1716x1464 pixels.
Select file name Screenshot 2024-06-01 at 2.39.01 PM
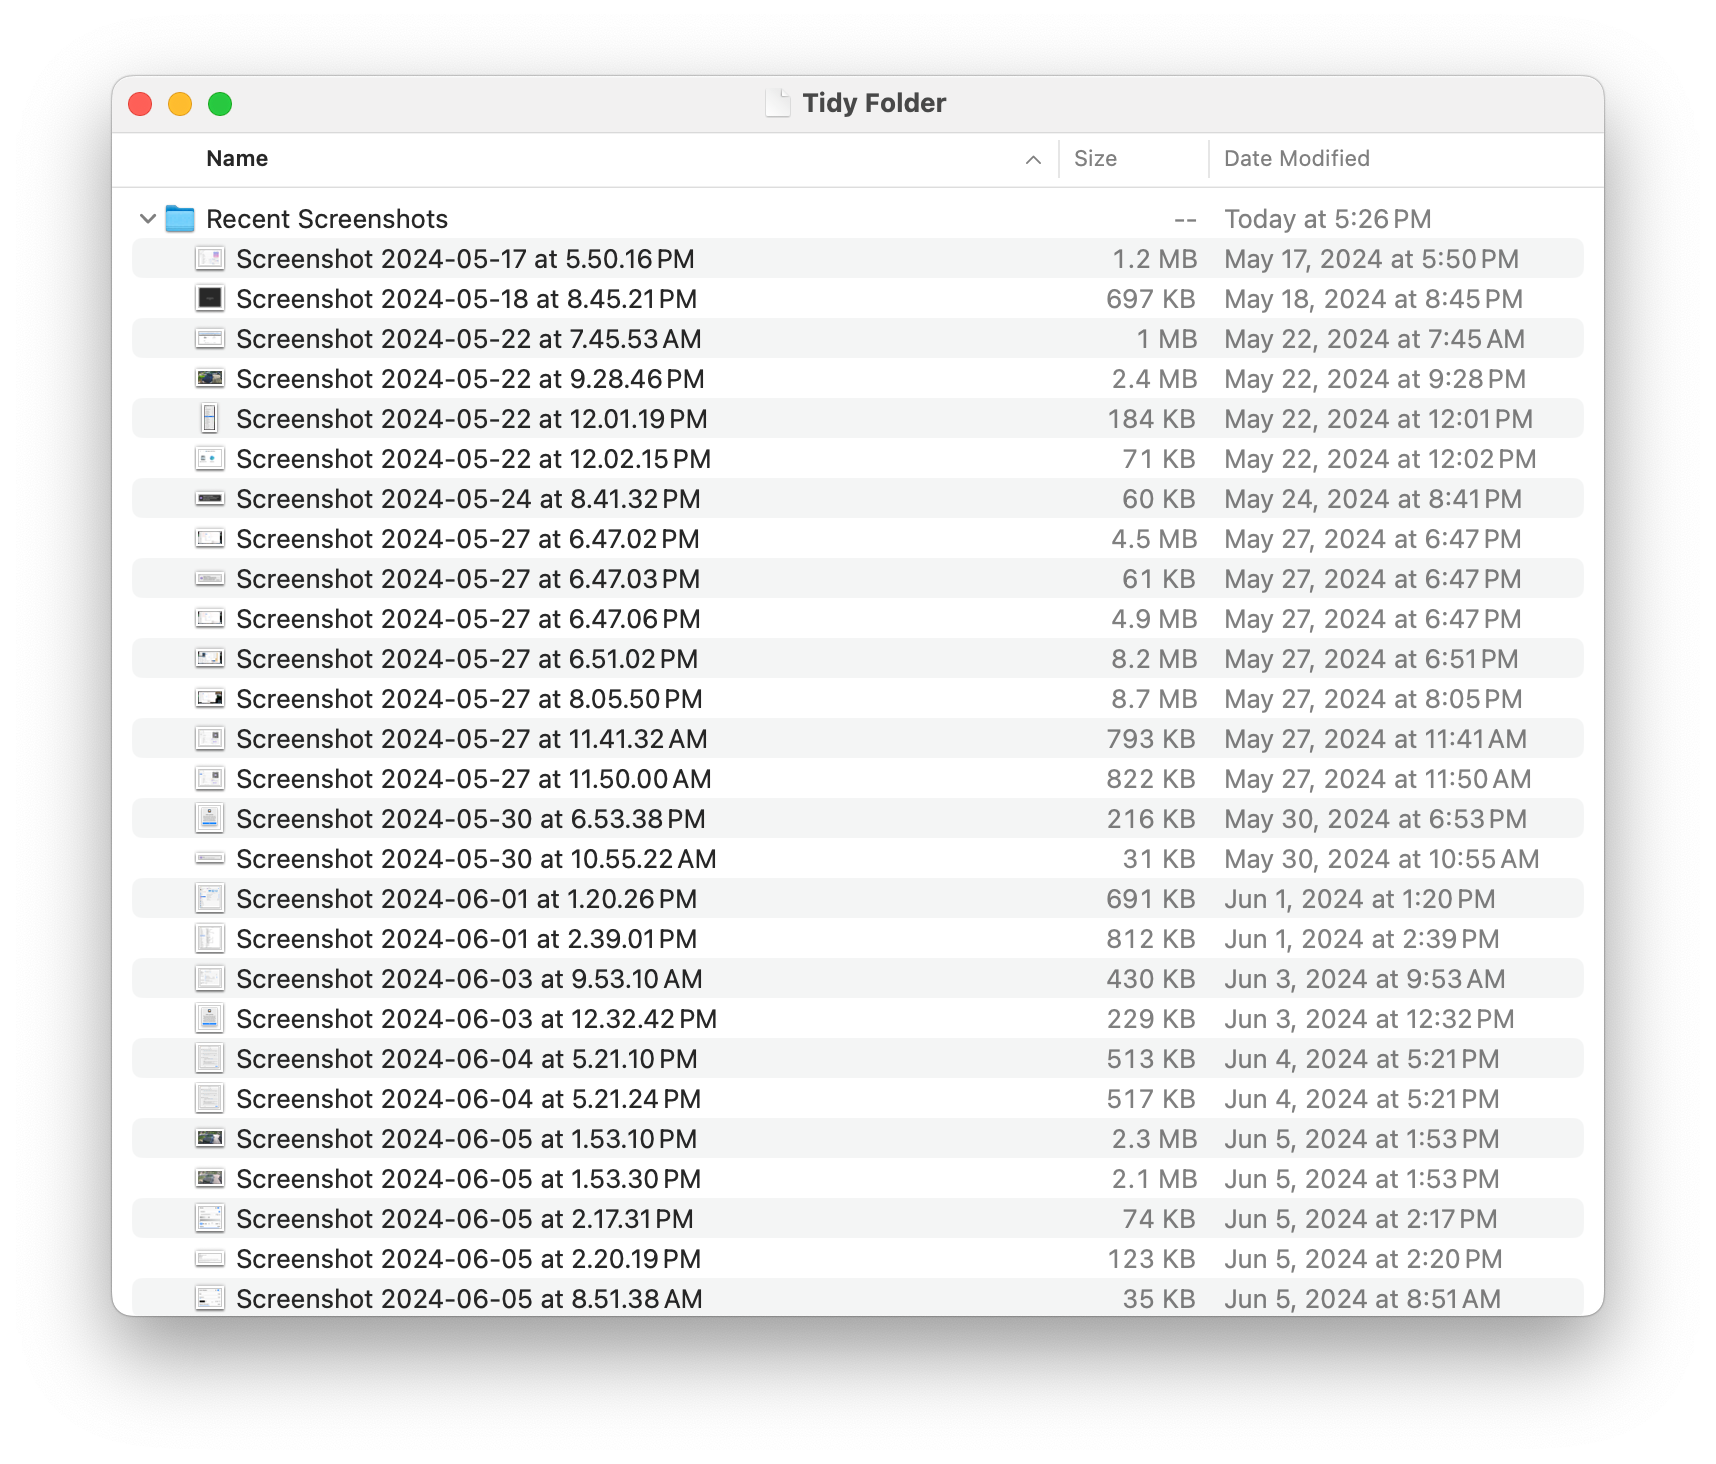467,939
